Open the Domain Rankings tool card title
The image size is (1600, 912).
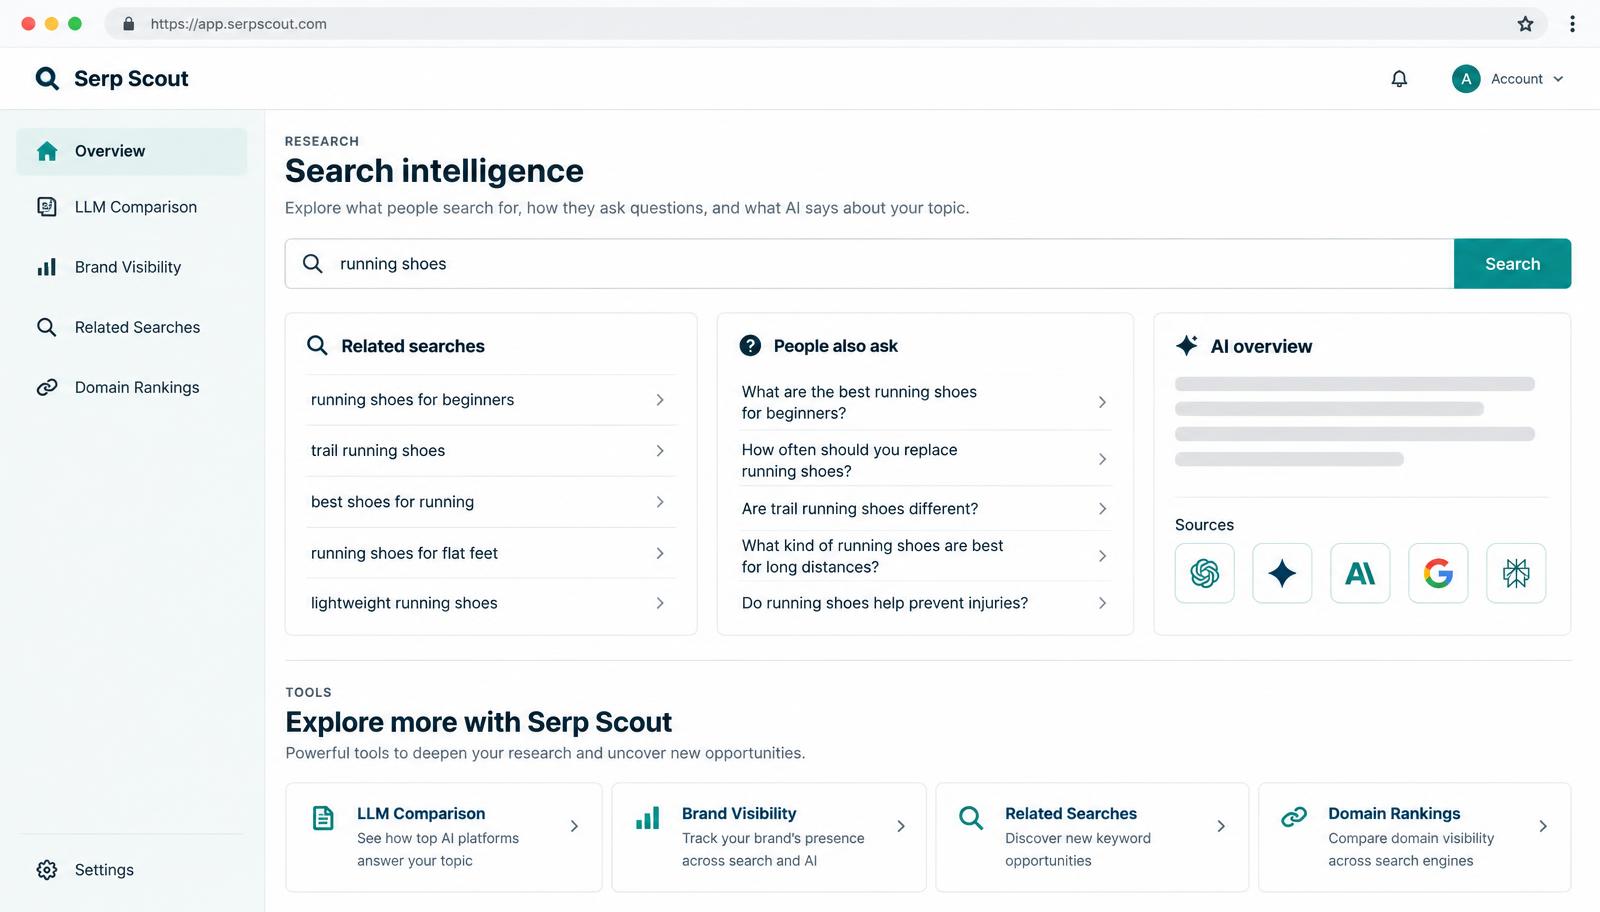pyautogui.click(x=1394, y=814)
